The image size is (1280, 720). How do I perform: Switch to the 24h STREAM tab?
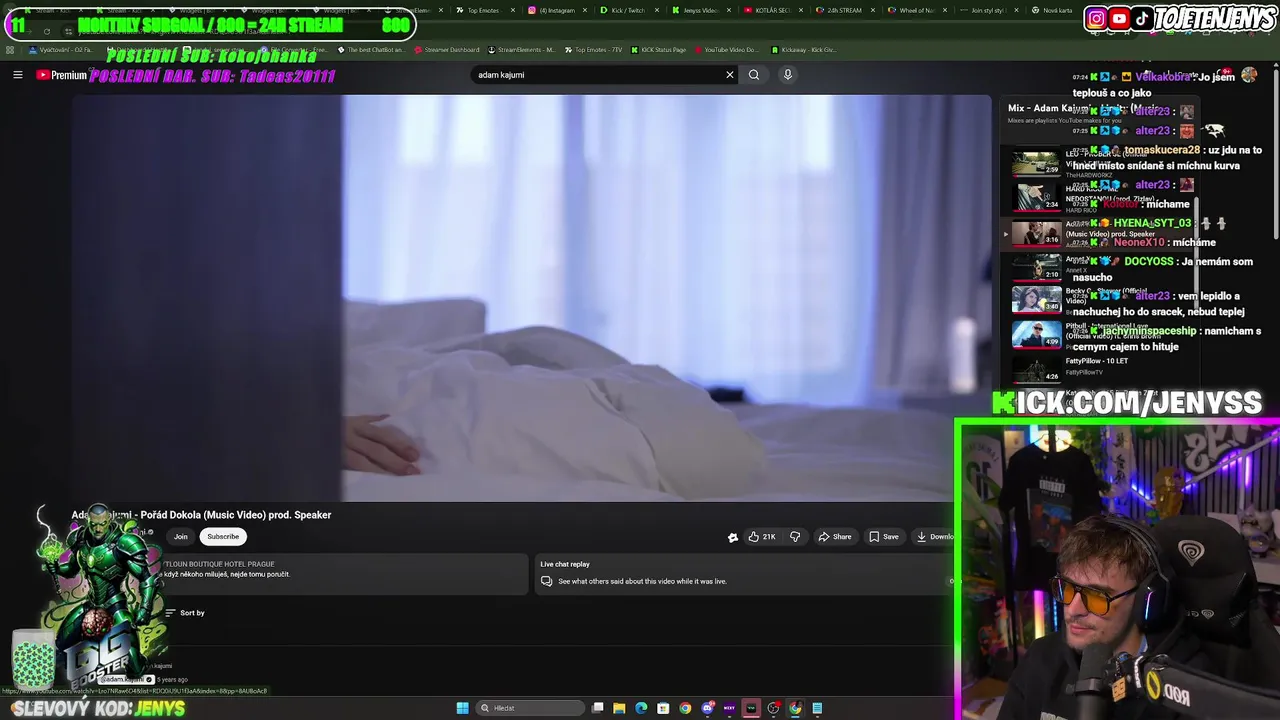pyautogui.click(x=843, y=10)
